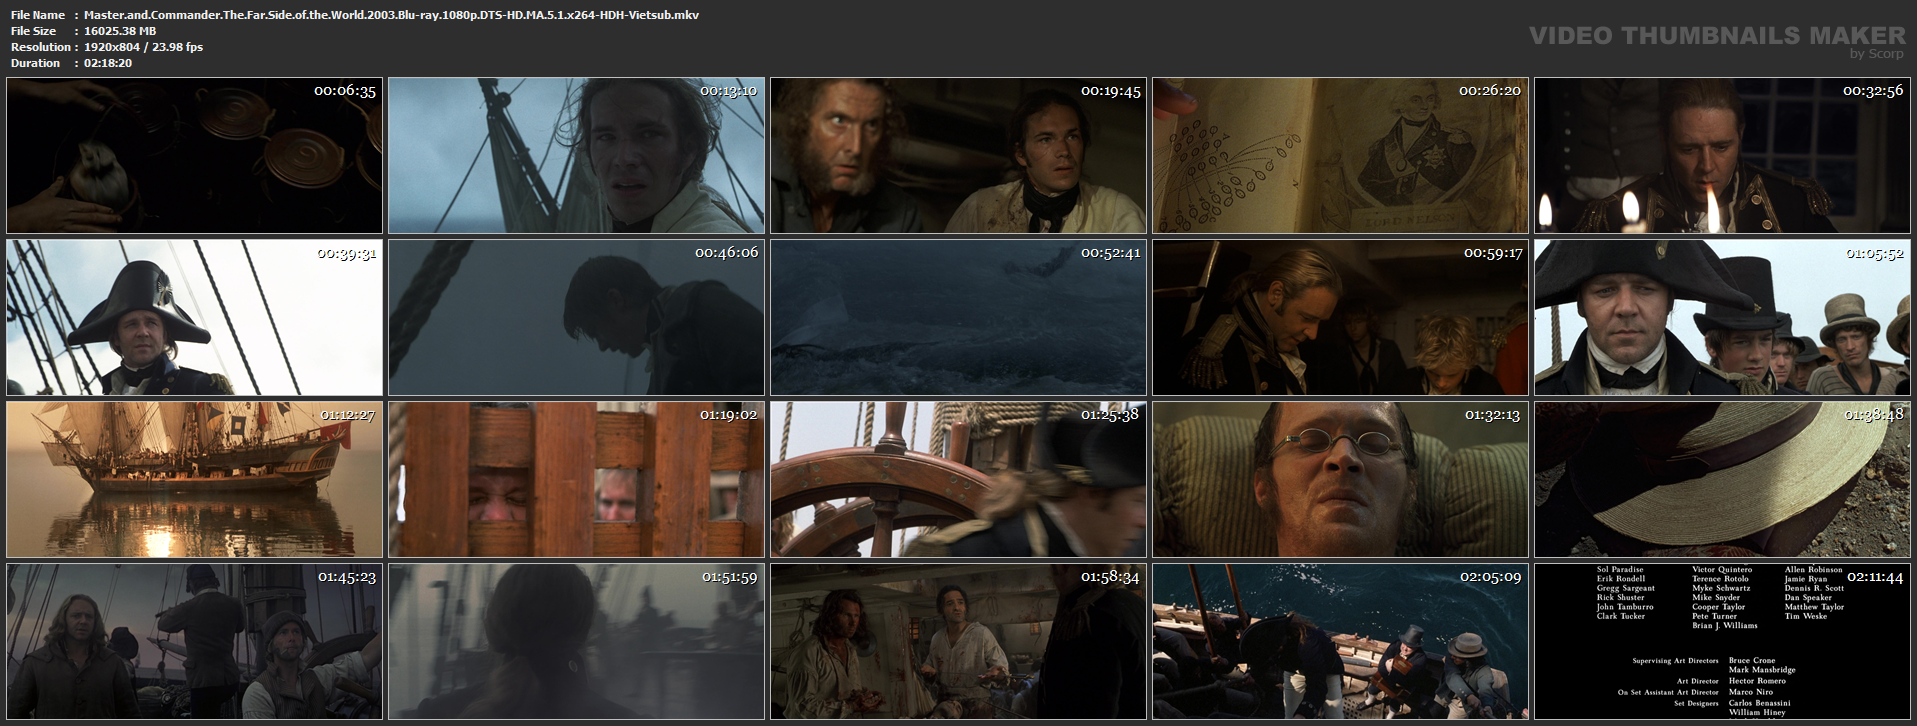Click the Lord Nelson book frame 00:26:20

click(x=1340, y=156)
